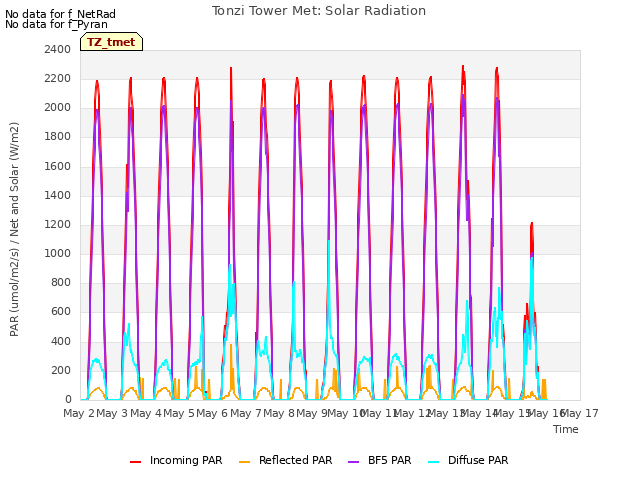Click the 1600 y-axis tick value
The height and width of the screenshot is (480, 640).
click(x=58, y=167)
